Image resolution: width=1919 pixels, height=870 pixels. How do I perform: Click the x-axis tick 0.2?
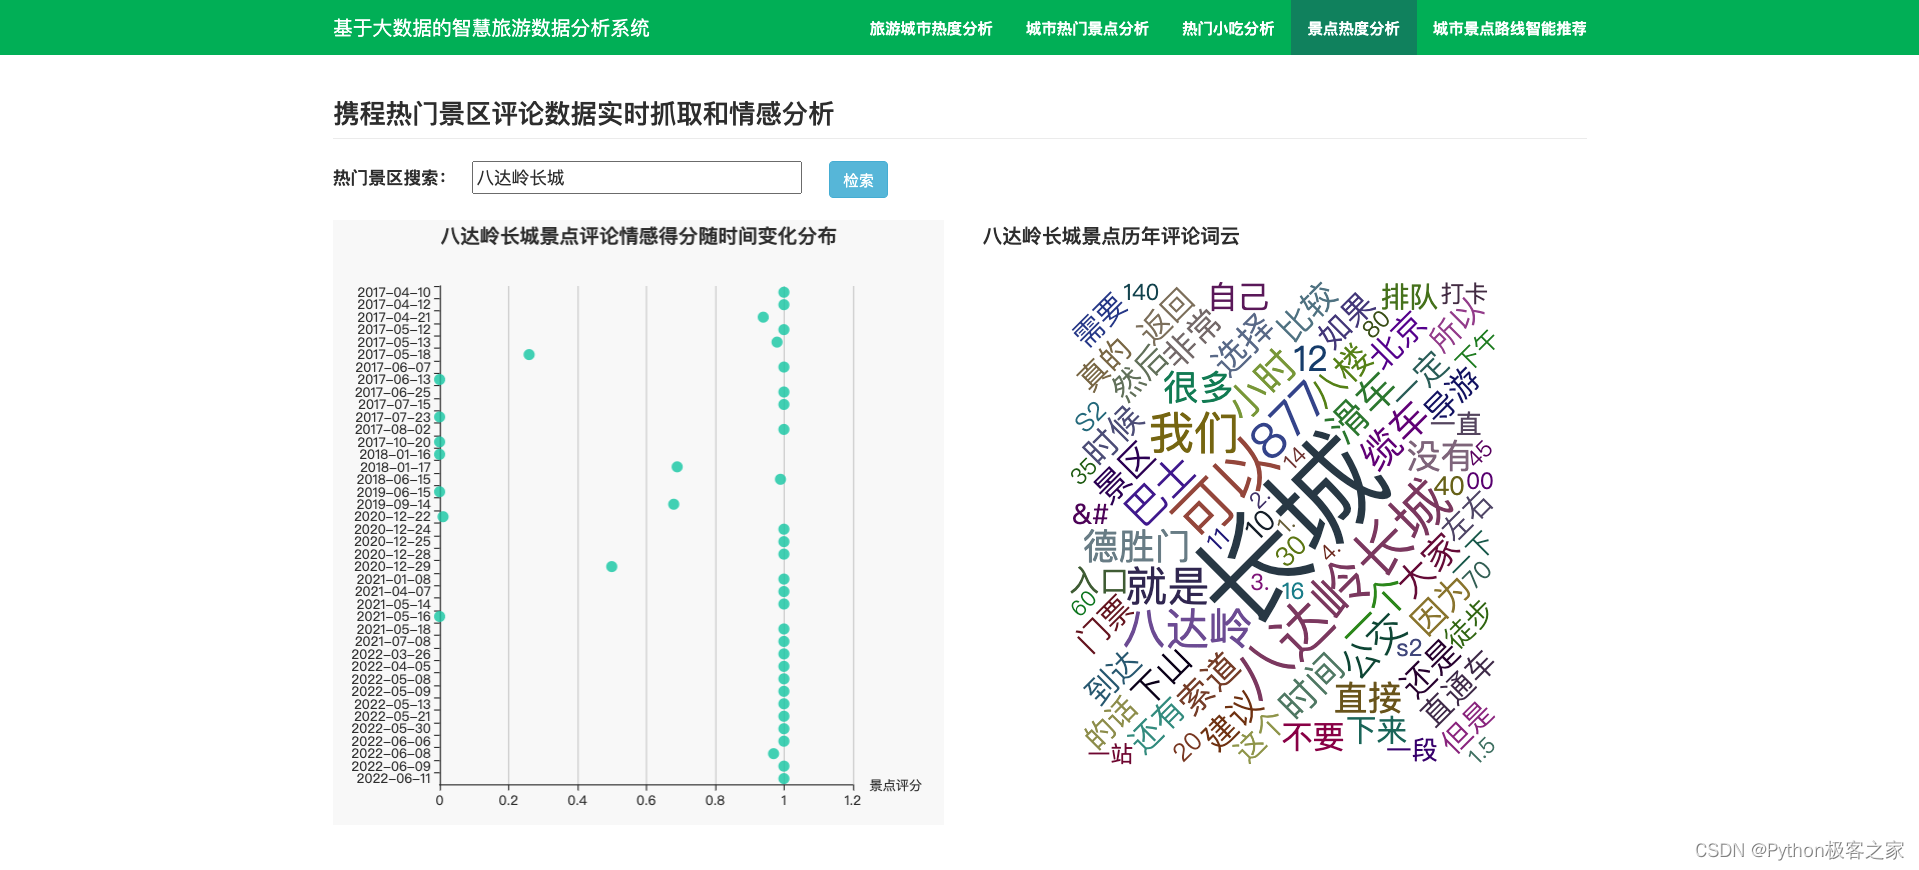tap(508, 800)
